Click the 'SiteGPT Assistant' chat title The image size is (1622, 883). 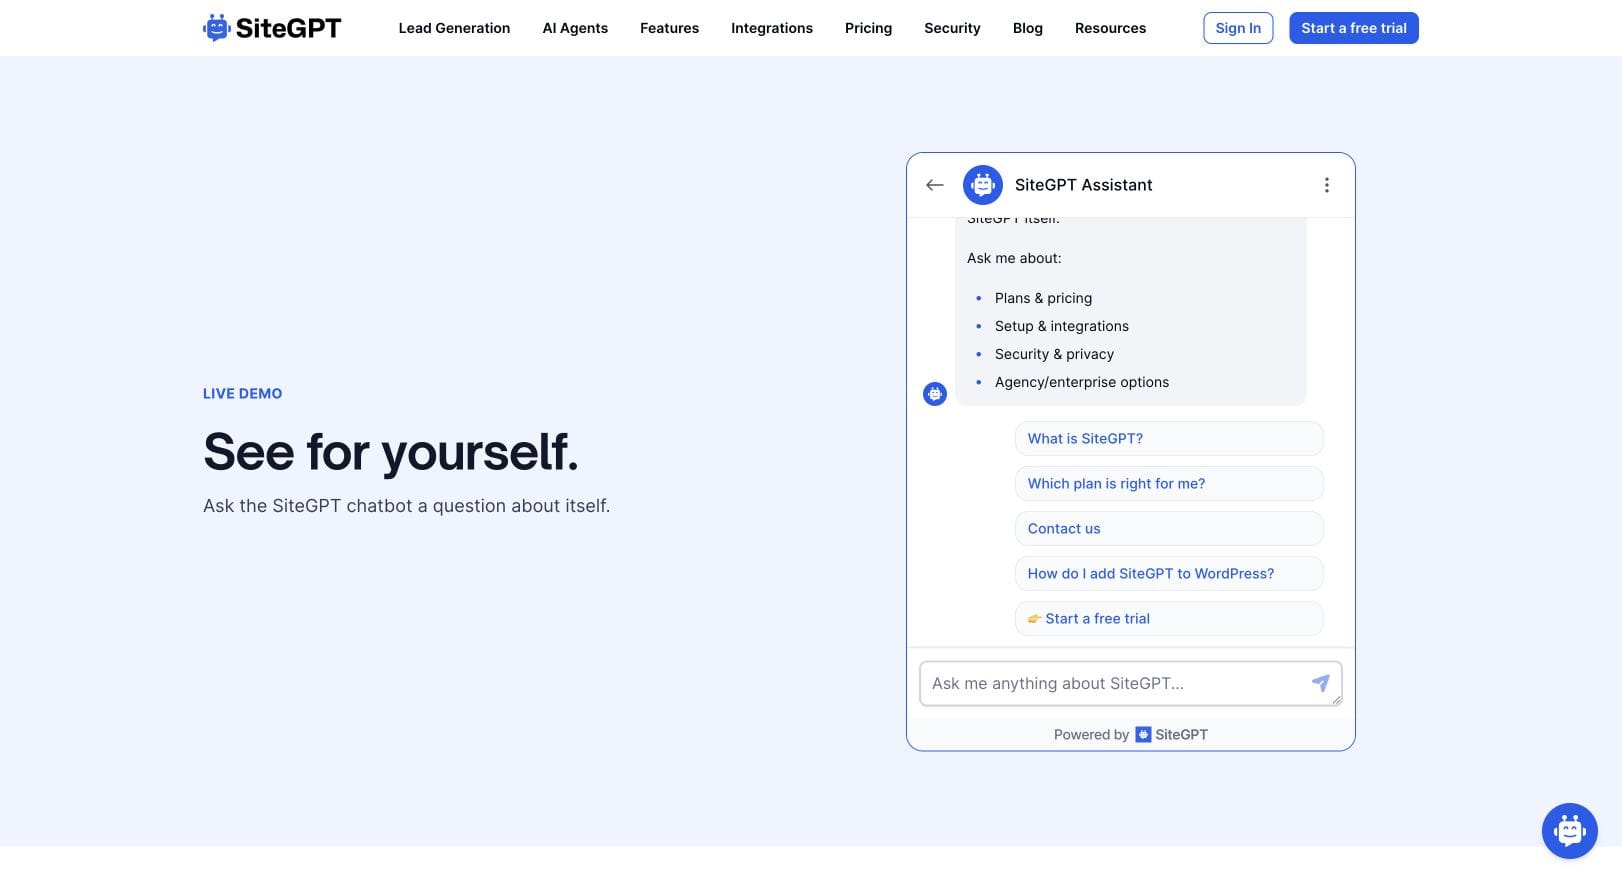(1083, 185)
